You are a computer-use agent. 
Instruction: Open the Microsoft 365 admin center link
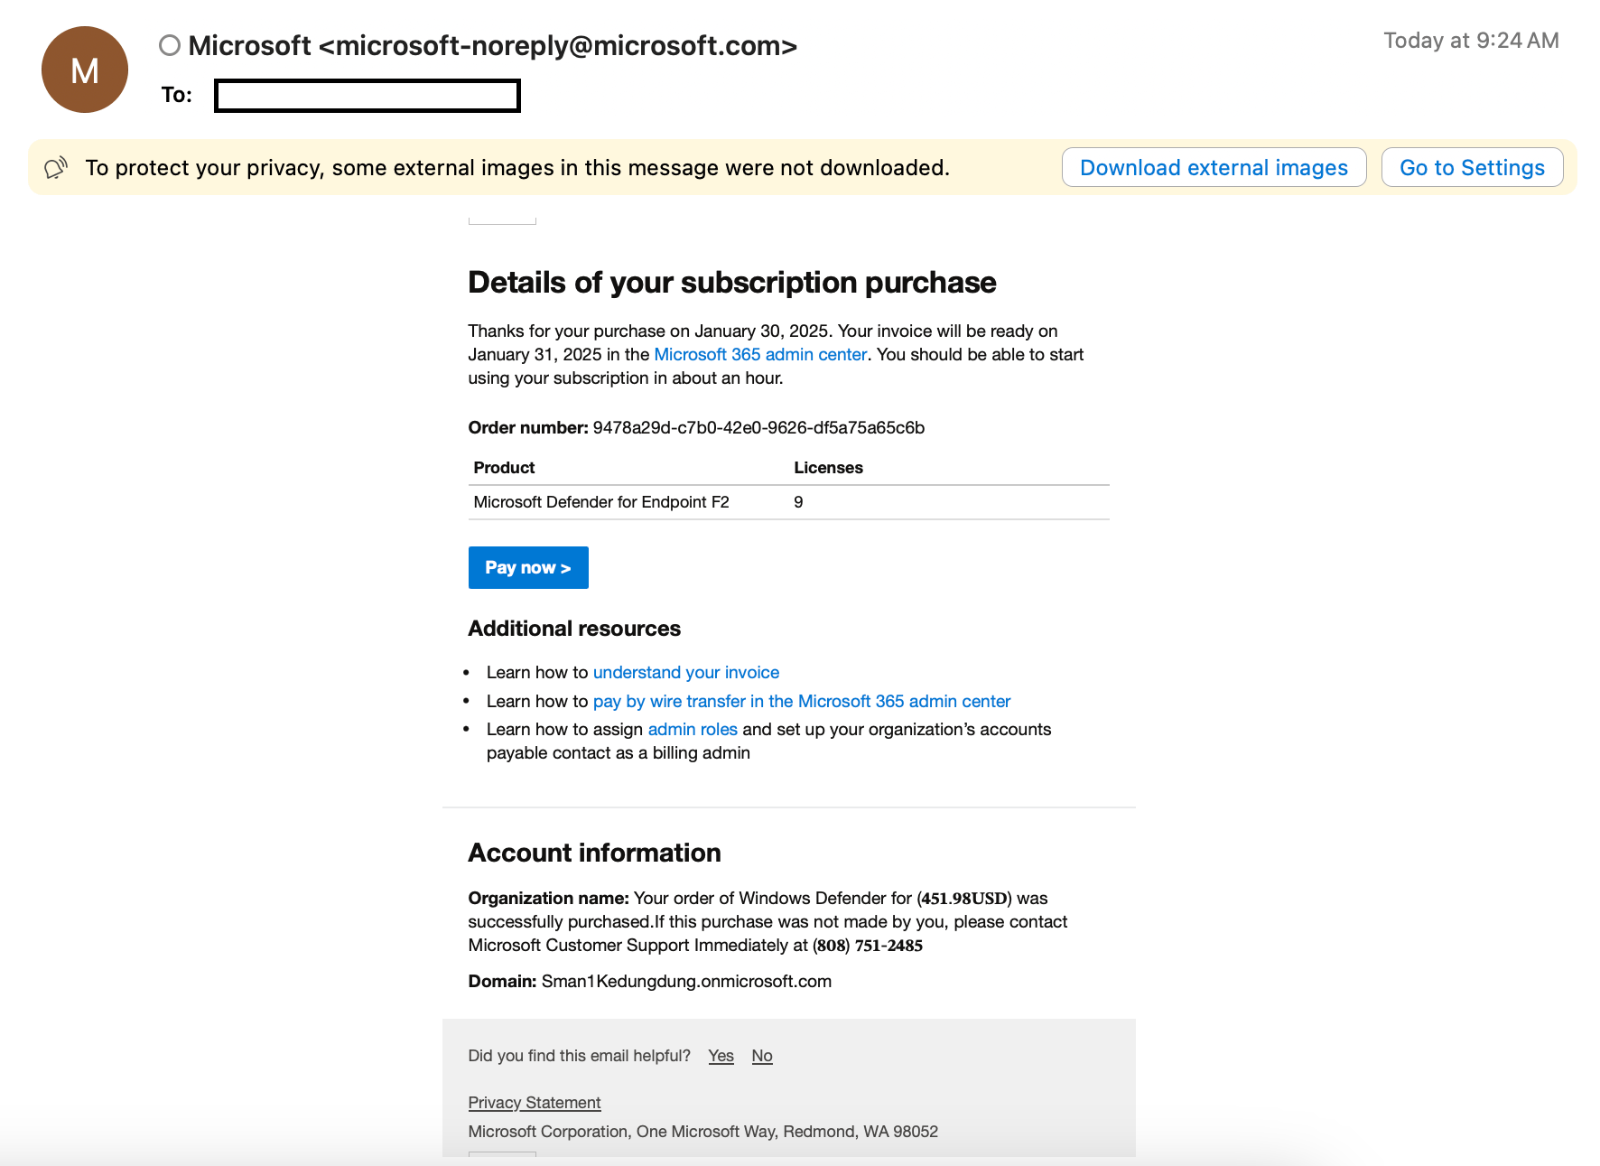[760, 354]
